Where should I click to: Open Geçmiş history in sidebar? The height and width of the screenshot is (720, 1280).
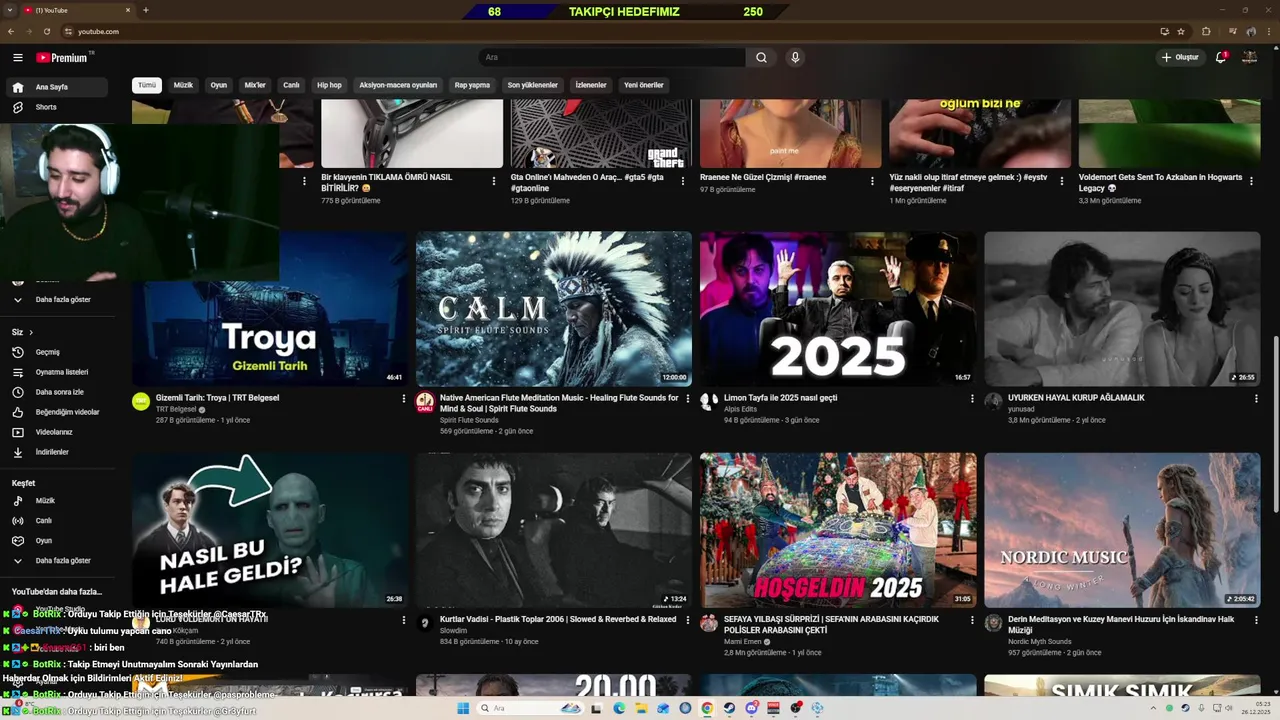coord(58,352)
